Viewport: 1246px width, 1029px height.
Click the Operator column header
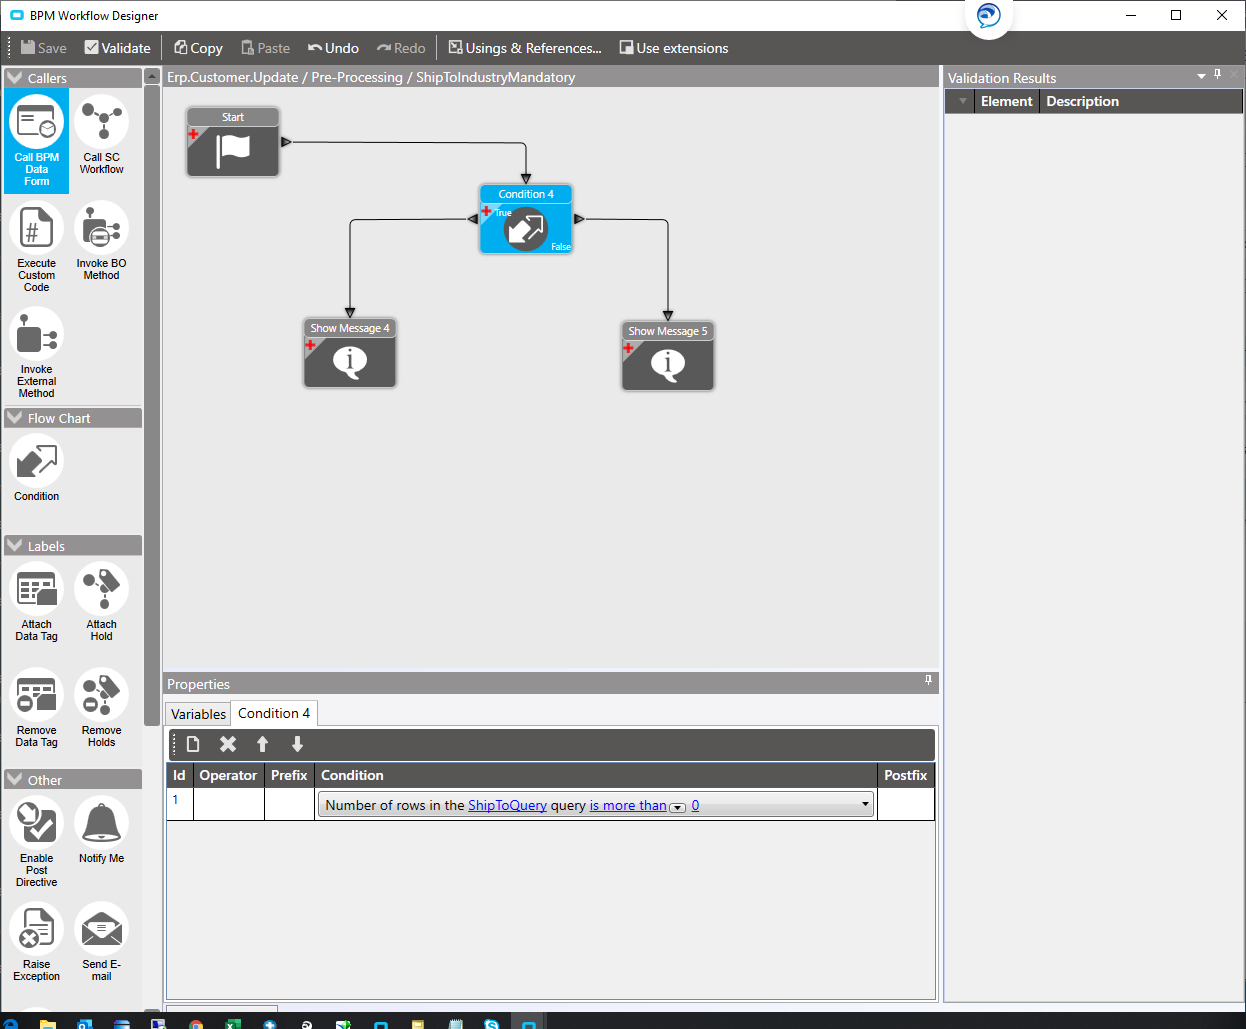(x=228, y=775)
